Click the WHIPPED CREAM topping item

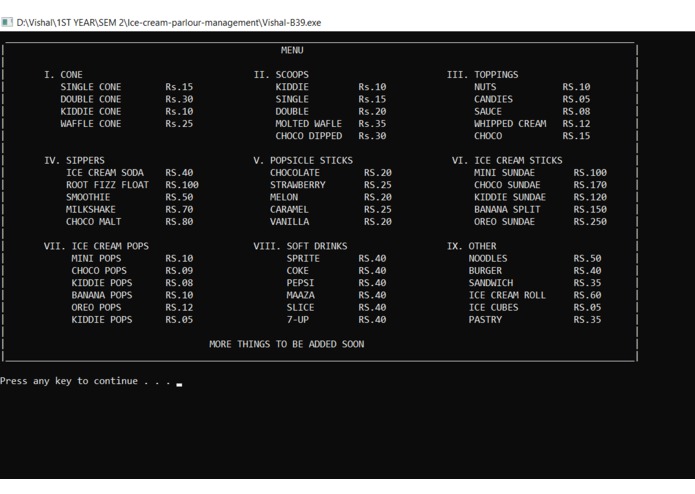(510, 124)
